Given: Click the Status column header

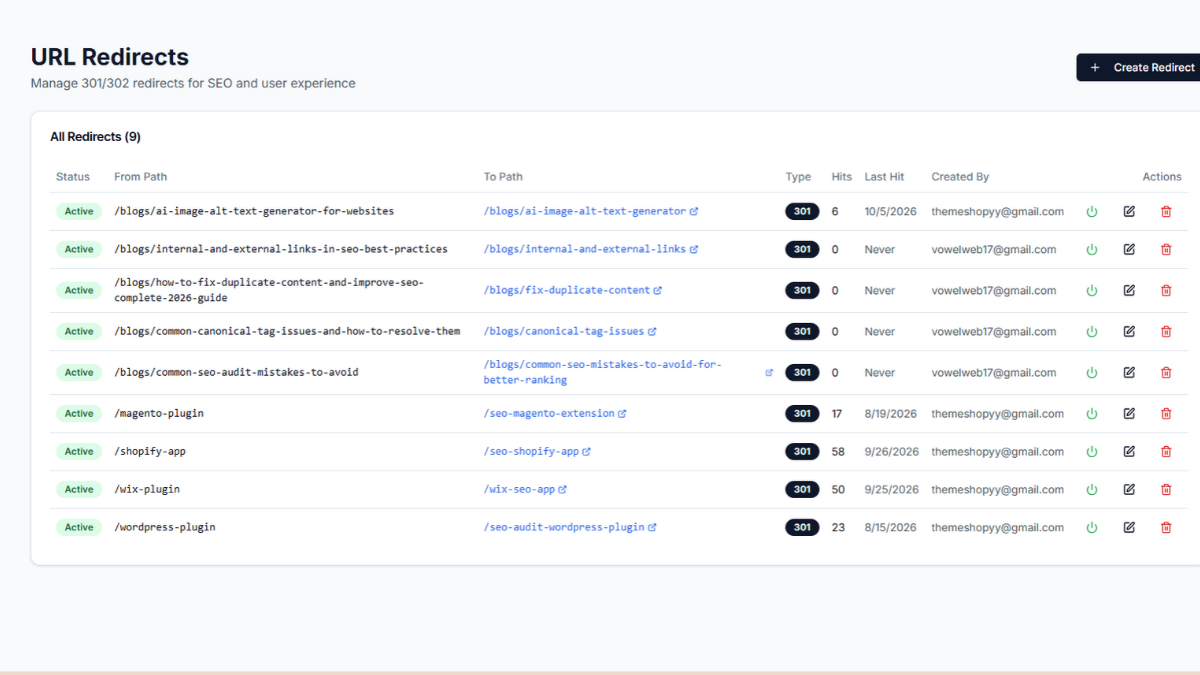Looking at the screenshot, I should (73, 177).
